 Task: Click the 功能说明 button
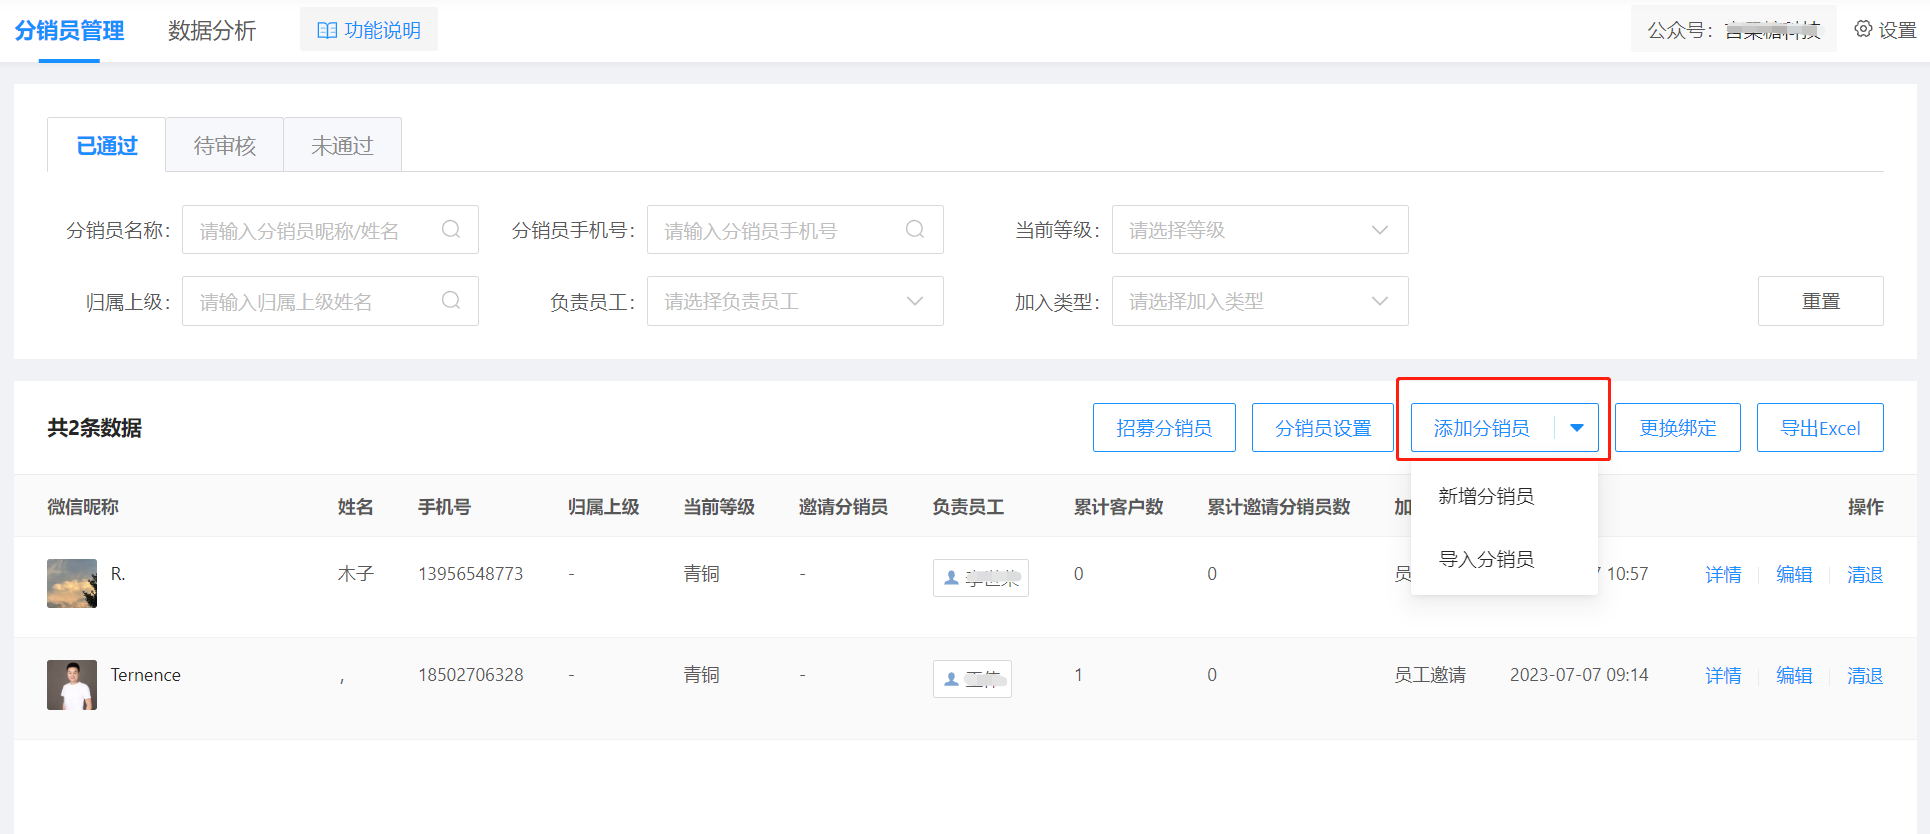coord(369,30)
